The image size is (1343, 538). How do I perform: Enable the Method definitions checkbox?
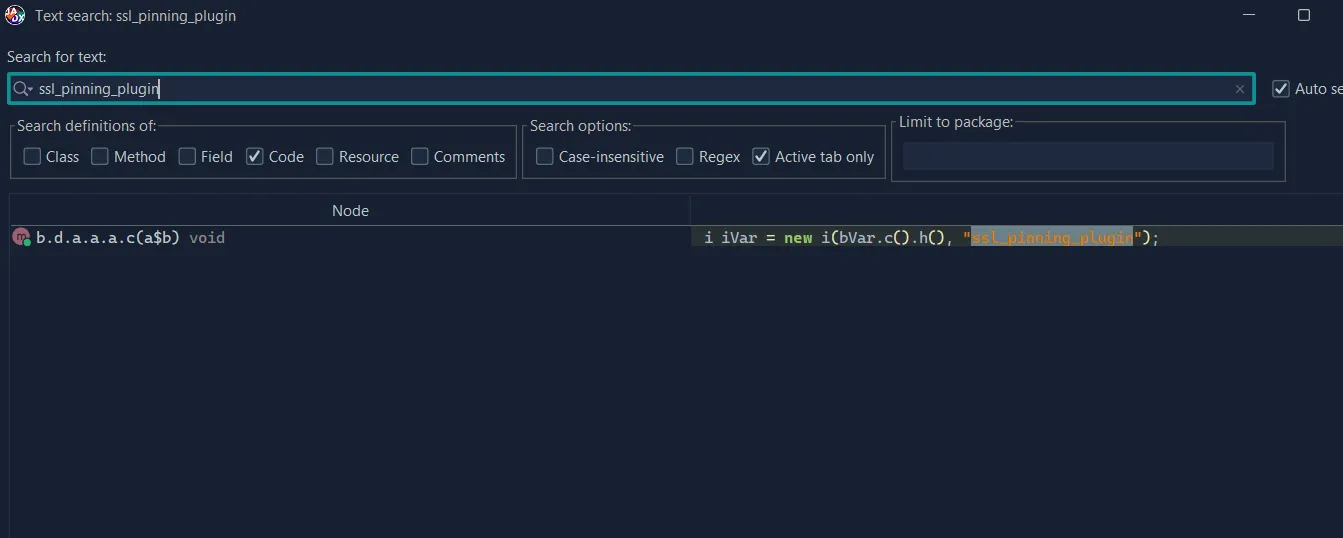click(x=100, y=157)
